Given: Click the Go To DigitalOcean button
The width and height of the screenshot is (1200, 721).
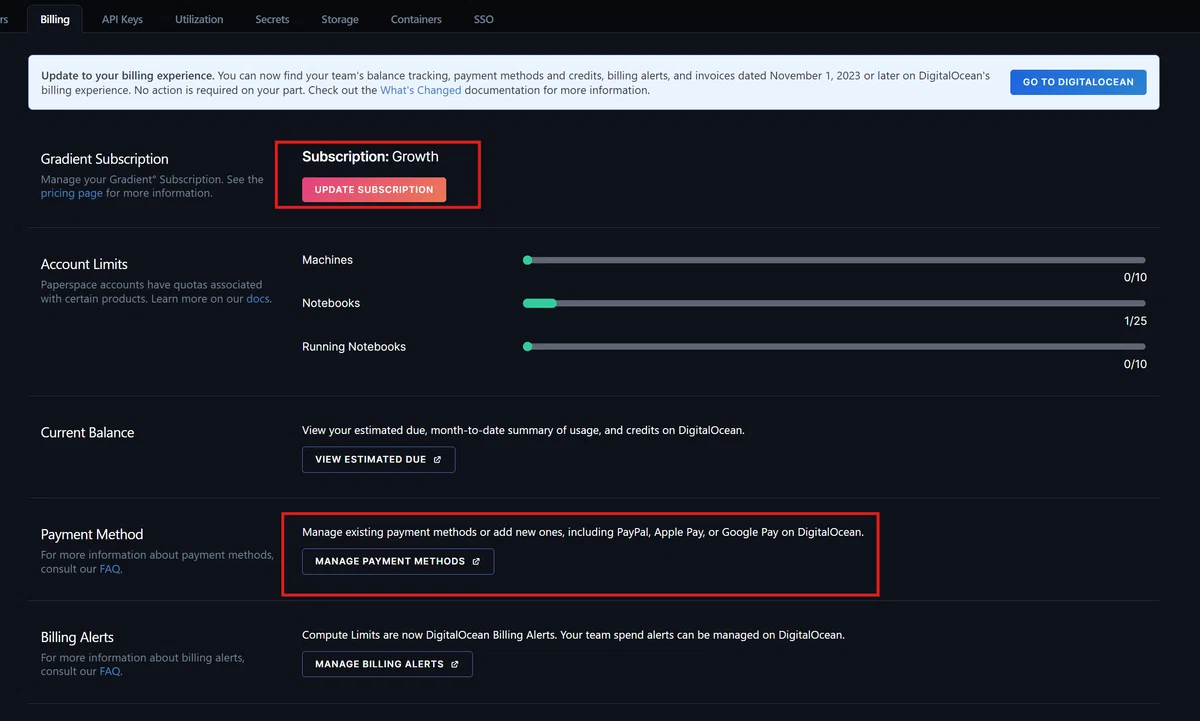Looking at the screenshot, I should pyautogui.click(x=1078, y=82).
